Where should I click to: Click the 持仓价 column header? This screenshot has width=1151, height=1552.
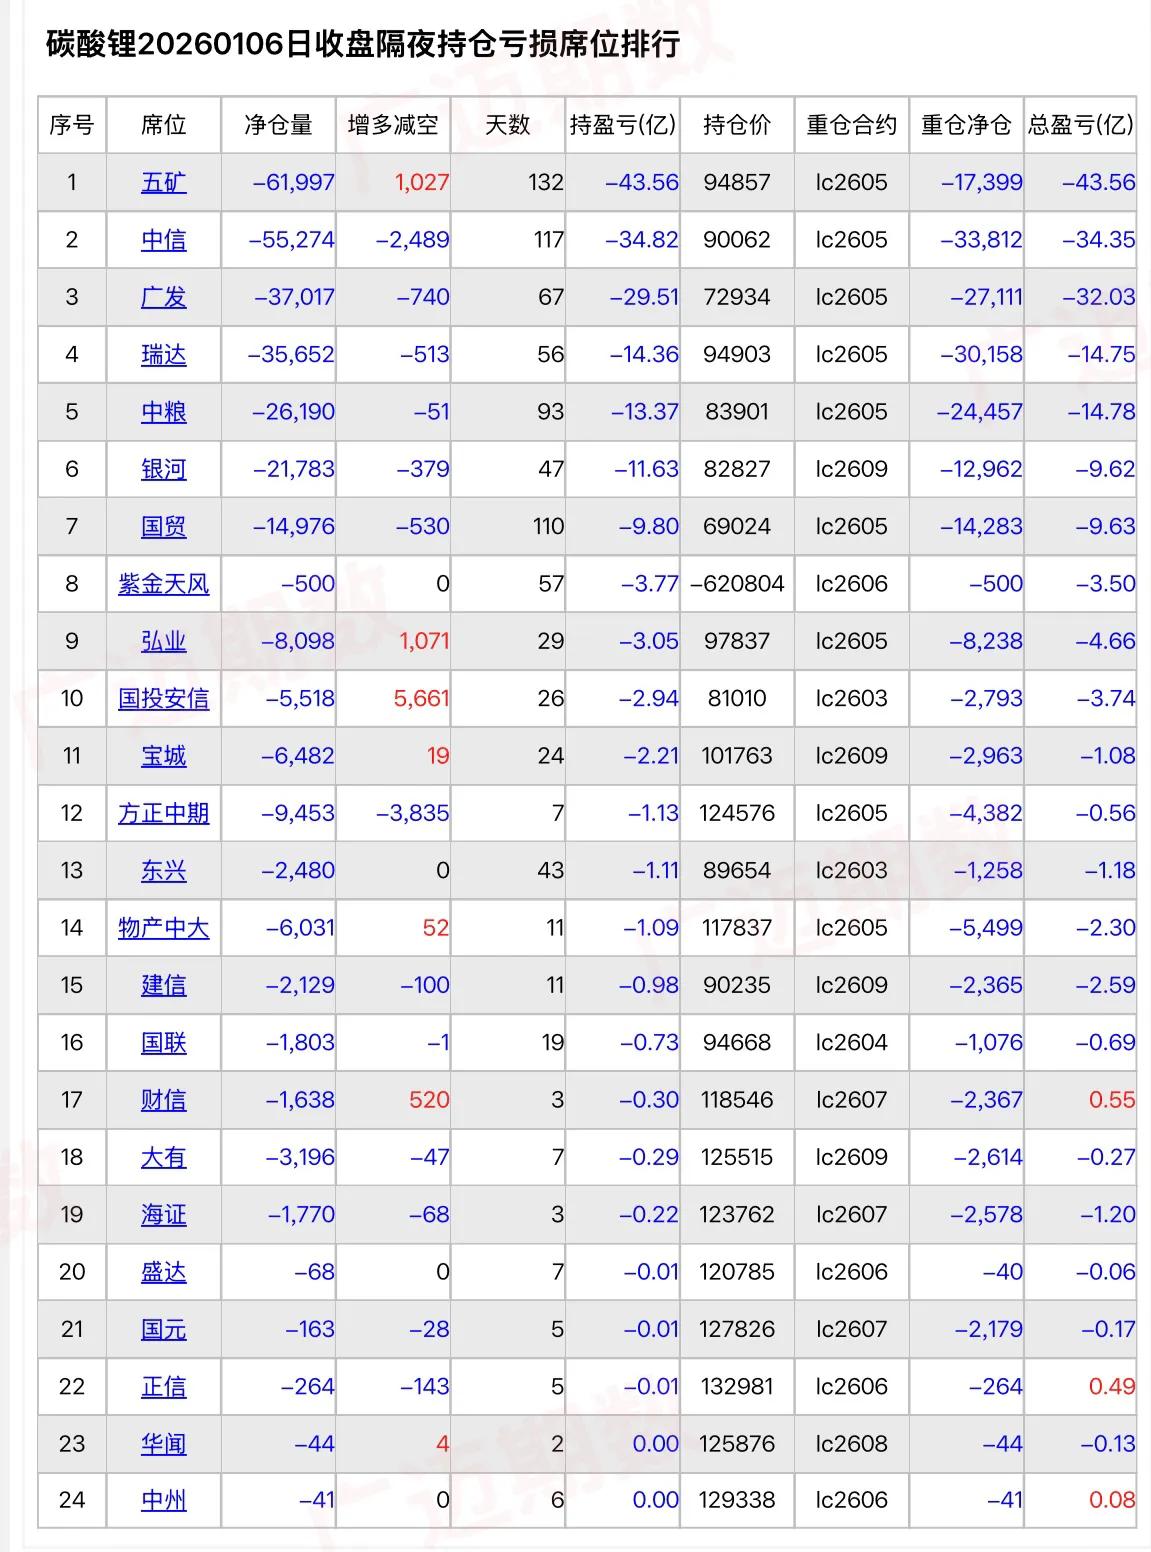737,125
